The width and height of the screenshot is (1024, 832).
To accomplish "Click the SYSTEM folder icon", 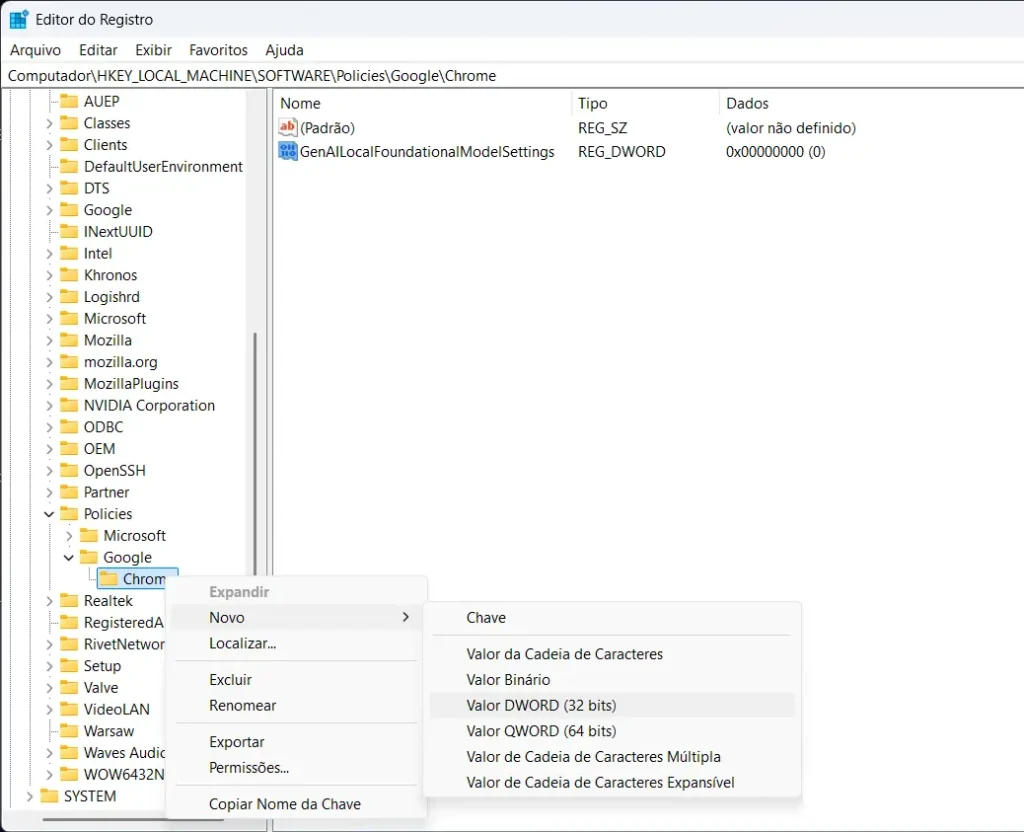I will click(x=49, y=796).
